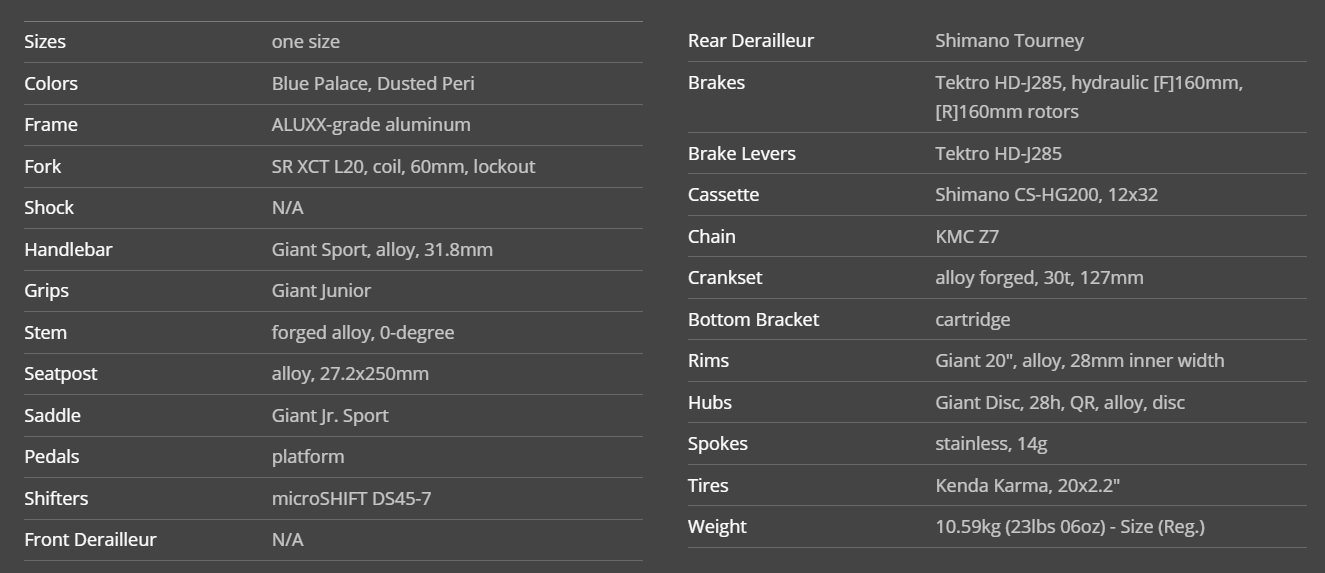Select the 'Giant 20", alloy, 28mm inner width' rims text
This screenshot has height=573, width=1325.
pos(1079,361)
